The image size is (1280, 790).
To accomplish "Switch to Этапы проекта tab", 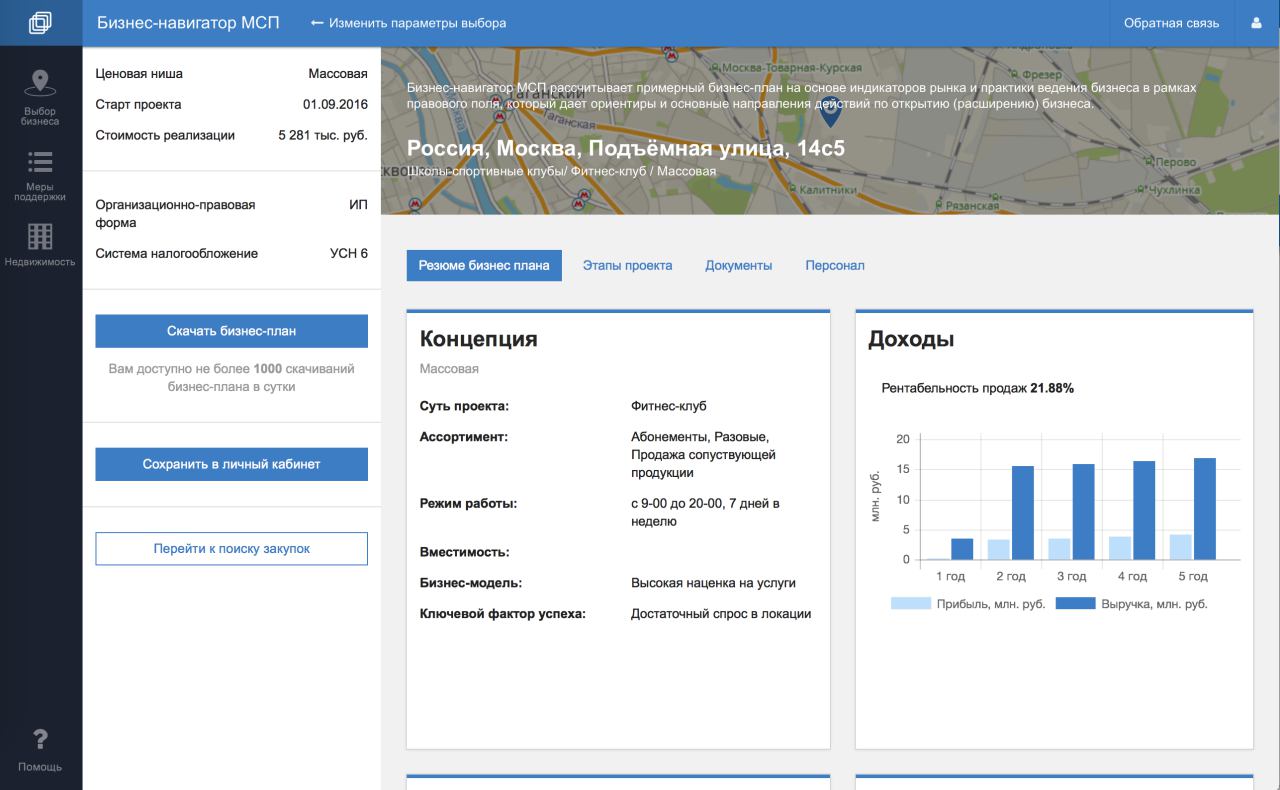I will click(x=627, y=266).
